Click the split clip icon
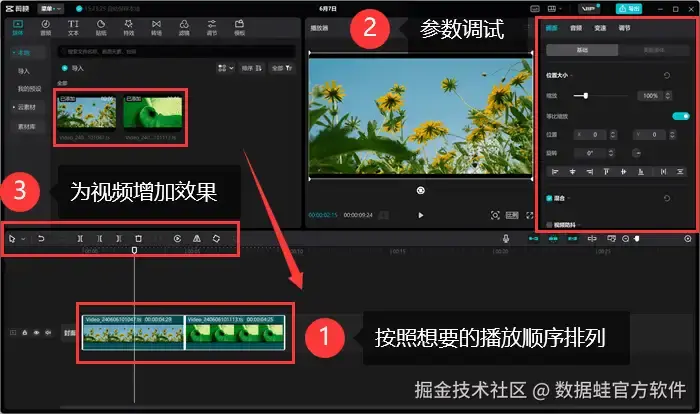Image resolution: width=700 pixels, height=414 pixels. point(80,239)
